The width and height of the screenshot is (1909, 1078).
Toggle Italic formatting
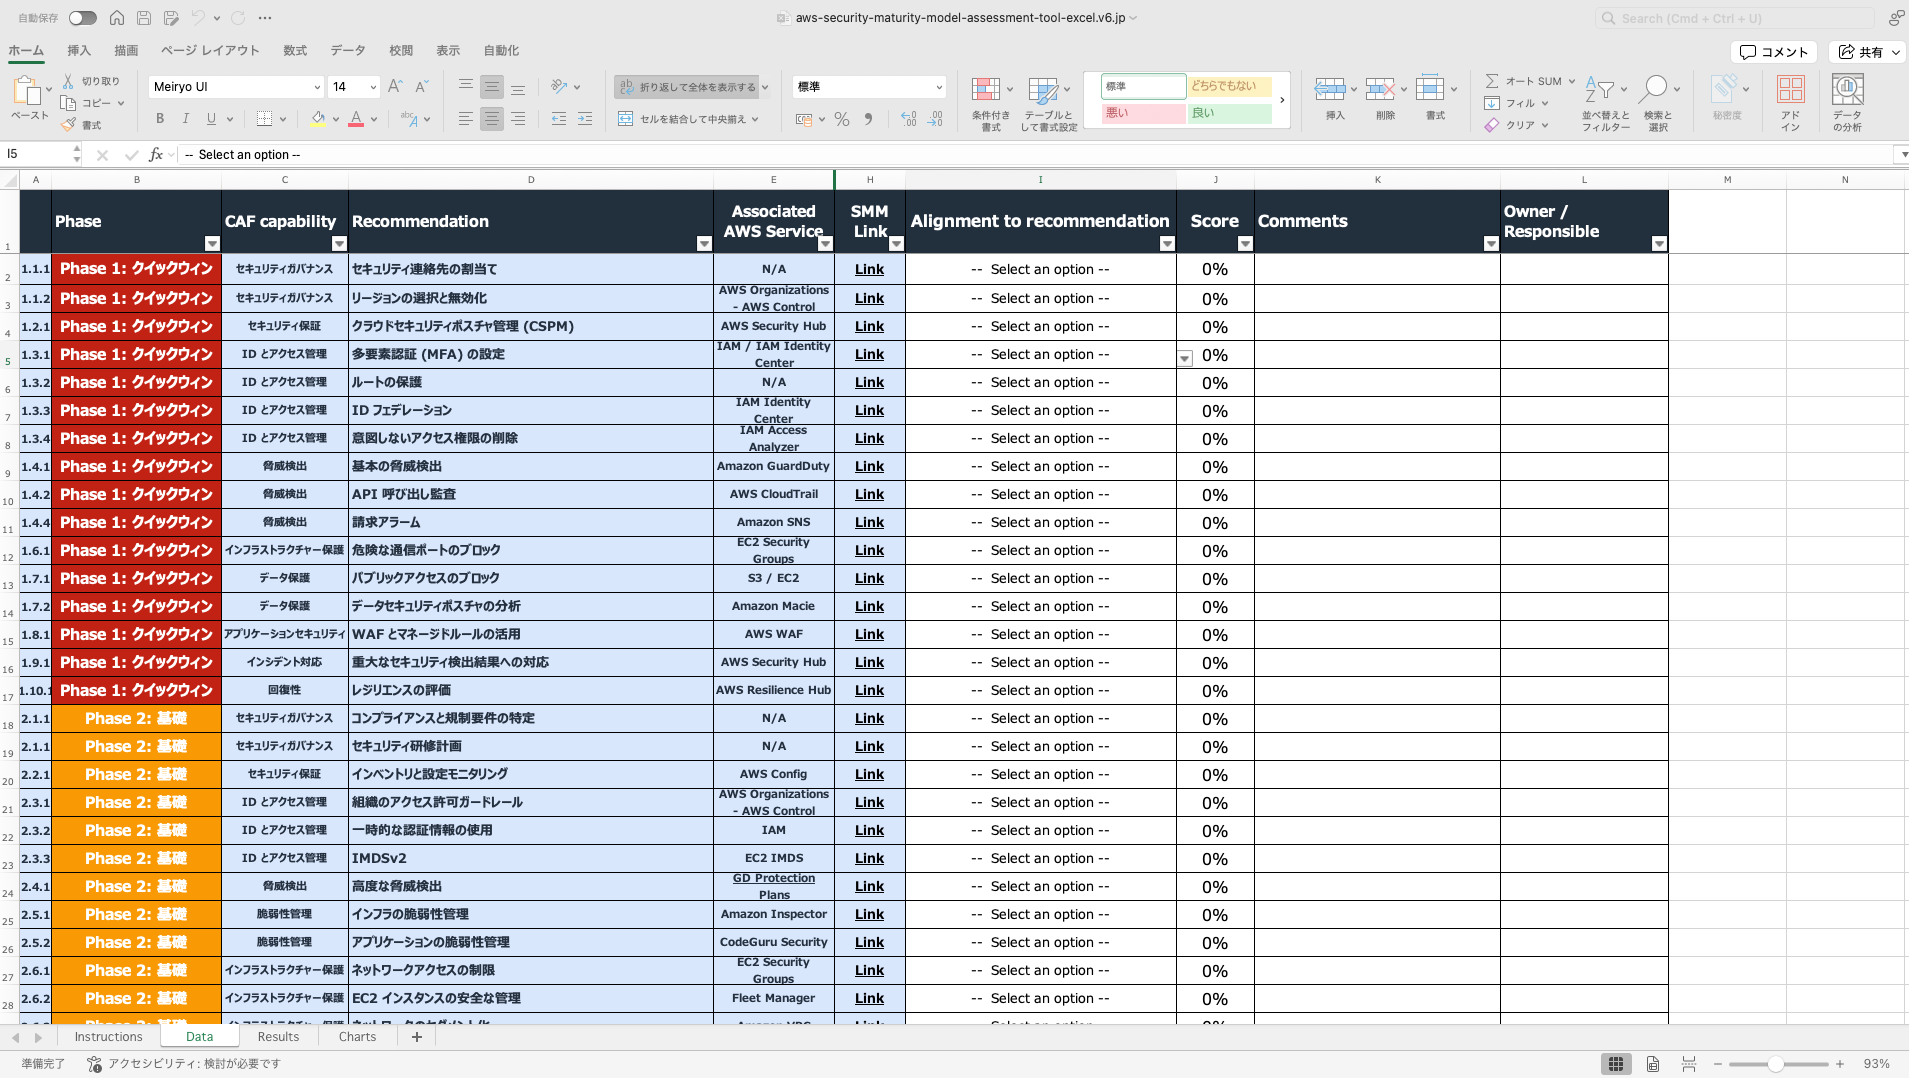click(x=186, y=119)
